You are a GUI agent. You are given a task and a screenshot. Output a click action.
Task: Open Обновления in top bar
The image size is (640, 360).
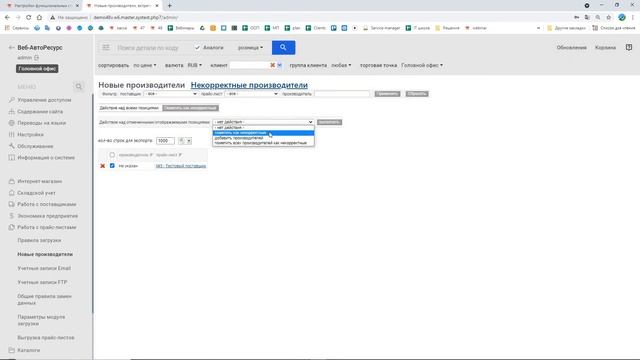point(571,47)
